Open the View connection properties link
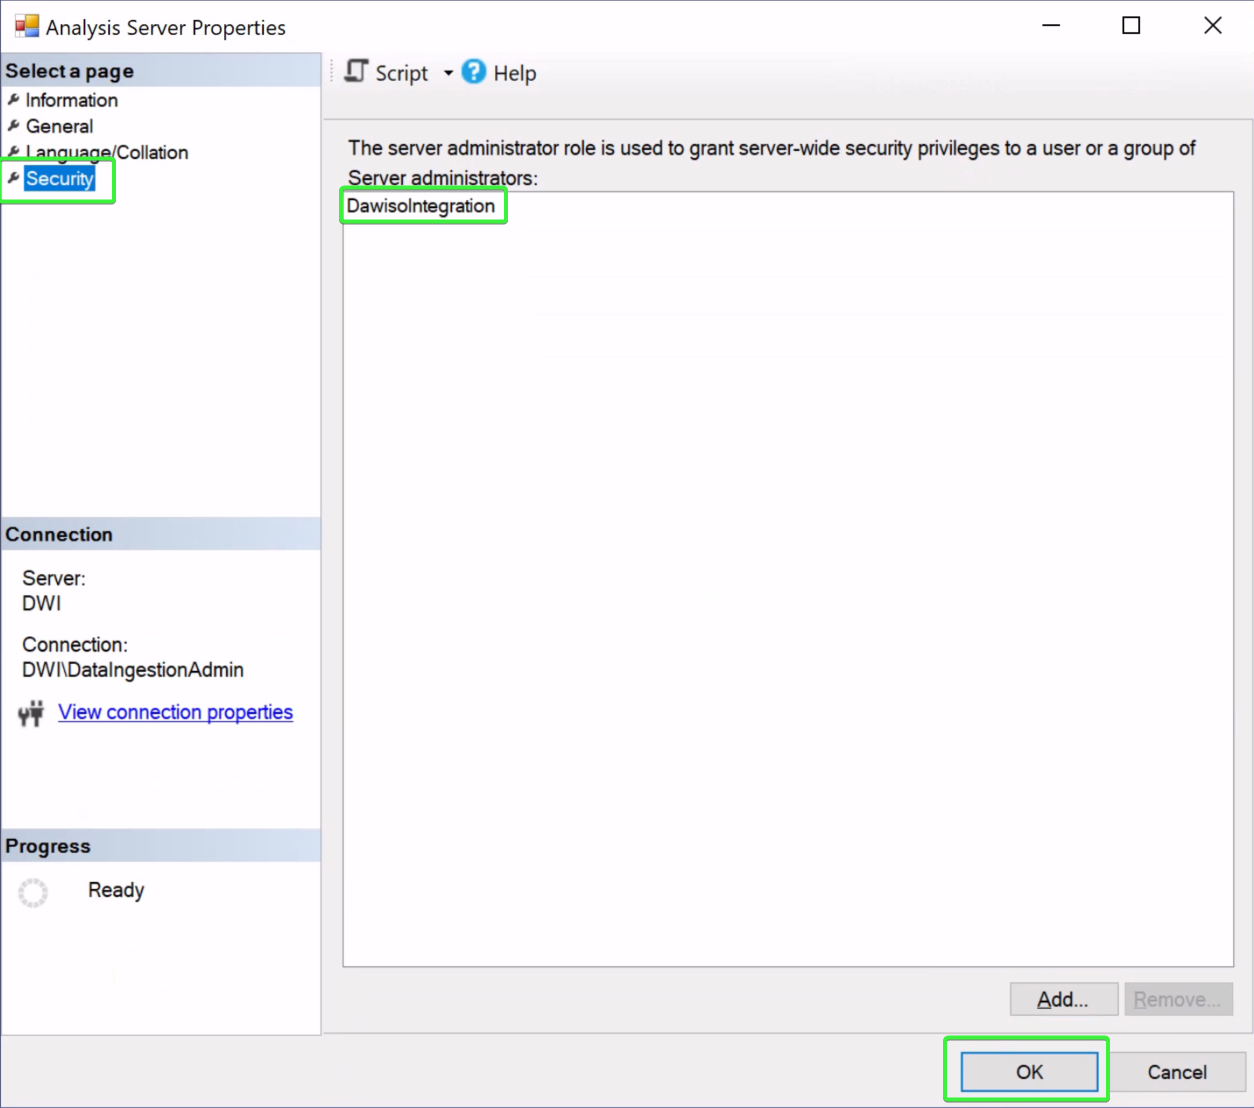1254x1108 pixels. (x=175, y=712)
